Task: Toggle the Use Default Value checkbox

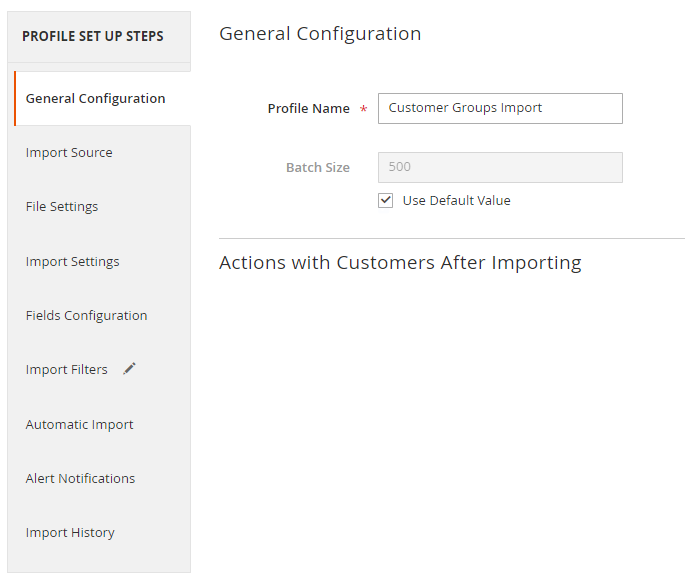Action: point(385,200)
